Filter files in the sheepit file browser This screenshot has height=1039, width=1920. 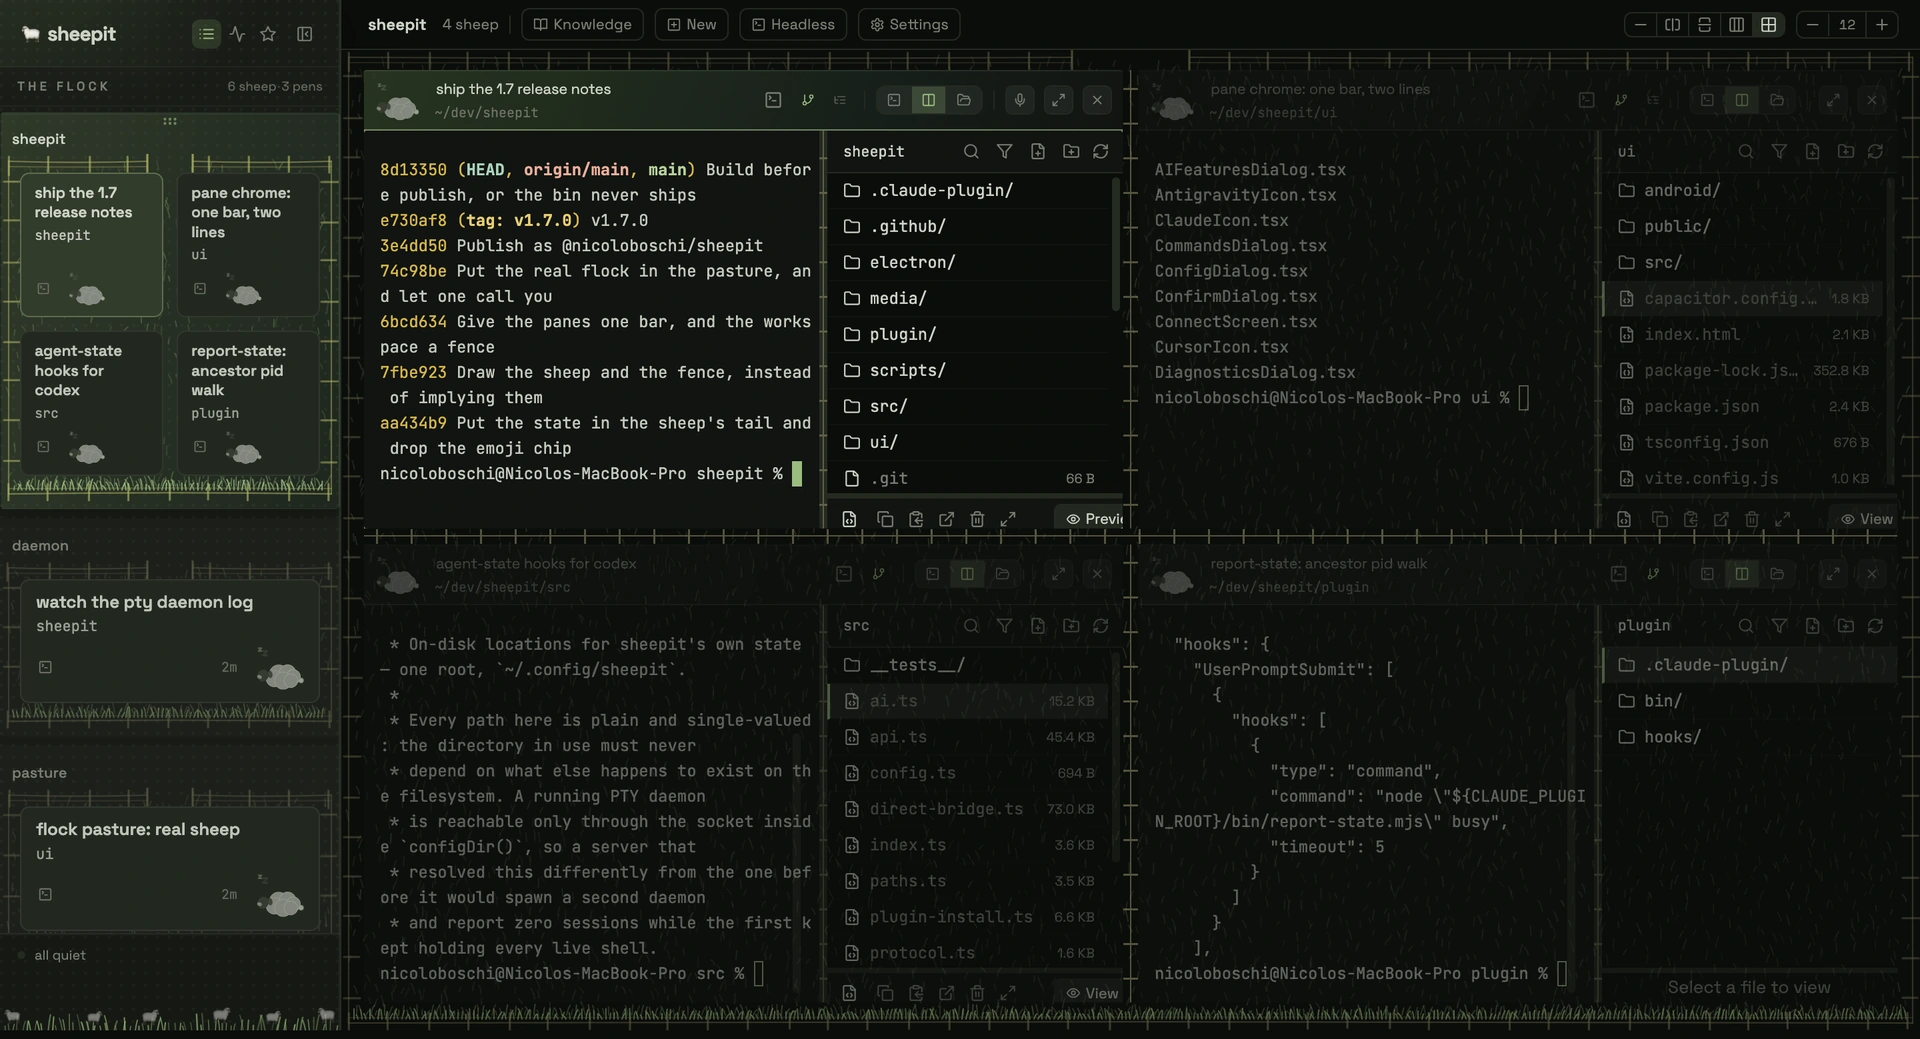(1004, 151)
